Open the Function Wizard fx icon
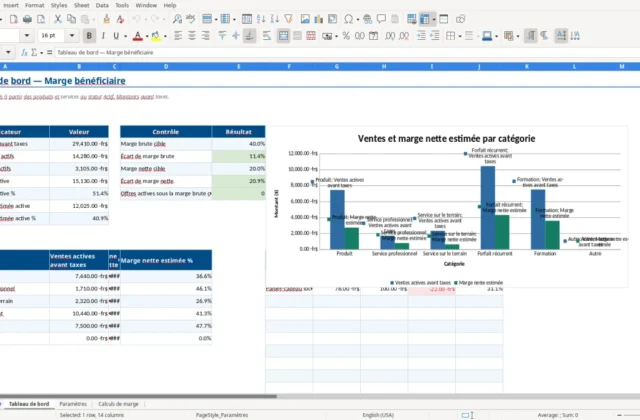Viewport: 640px width, 420px height. coord(24,52)
